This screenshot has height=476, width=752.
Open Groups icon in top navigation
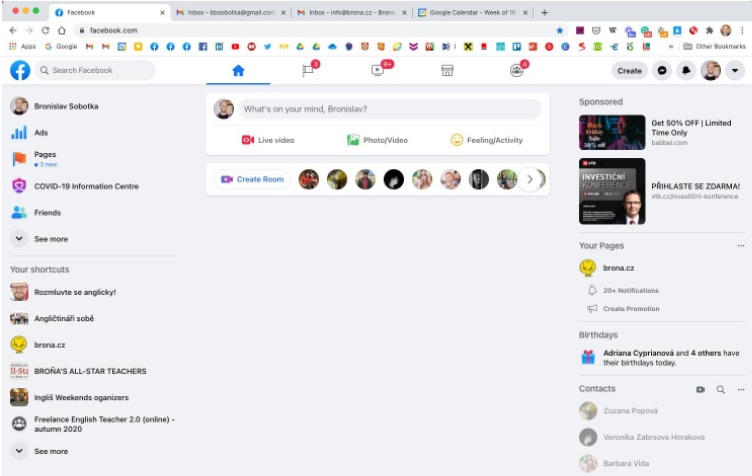click(x=517, y=70)
